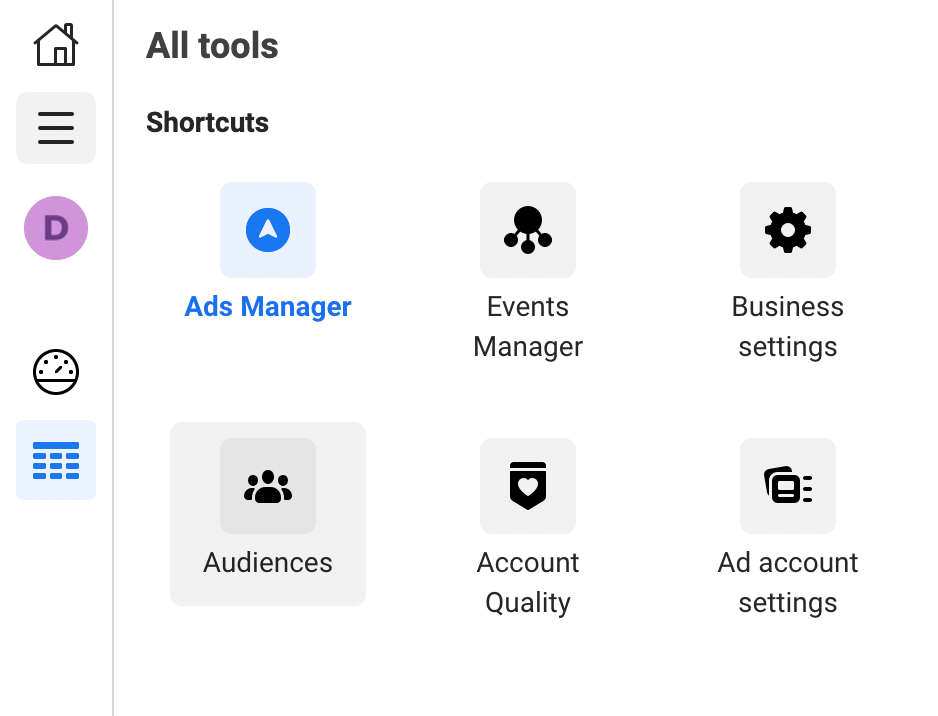The height and width of the screenshot is (716, 938).
Task: Select the highlighted Audiences shortcut tile
Action: click(x=268, y=514)
